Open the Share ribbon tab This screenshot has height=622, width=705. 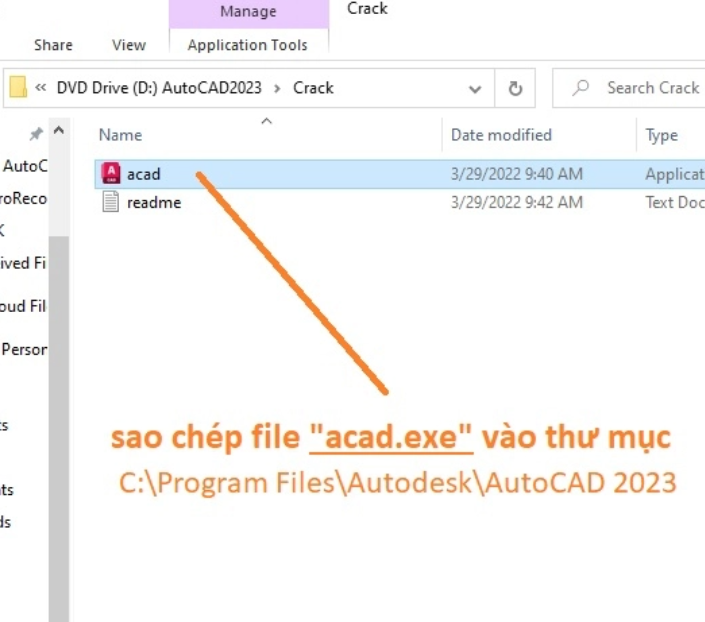click(x=53, y=45)
